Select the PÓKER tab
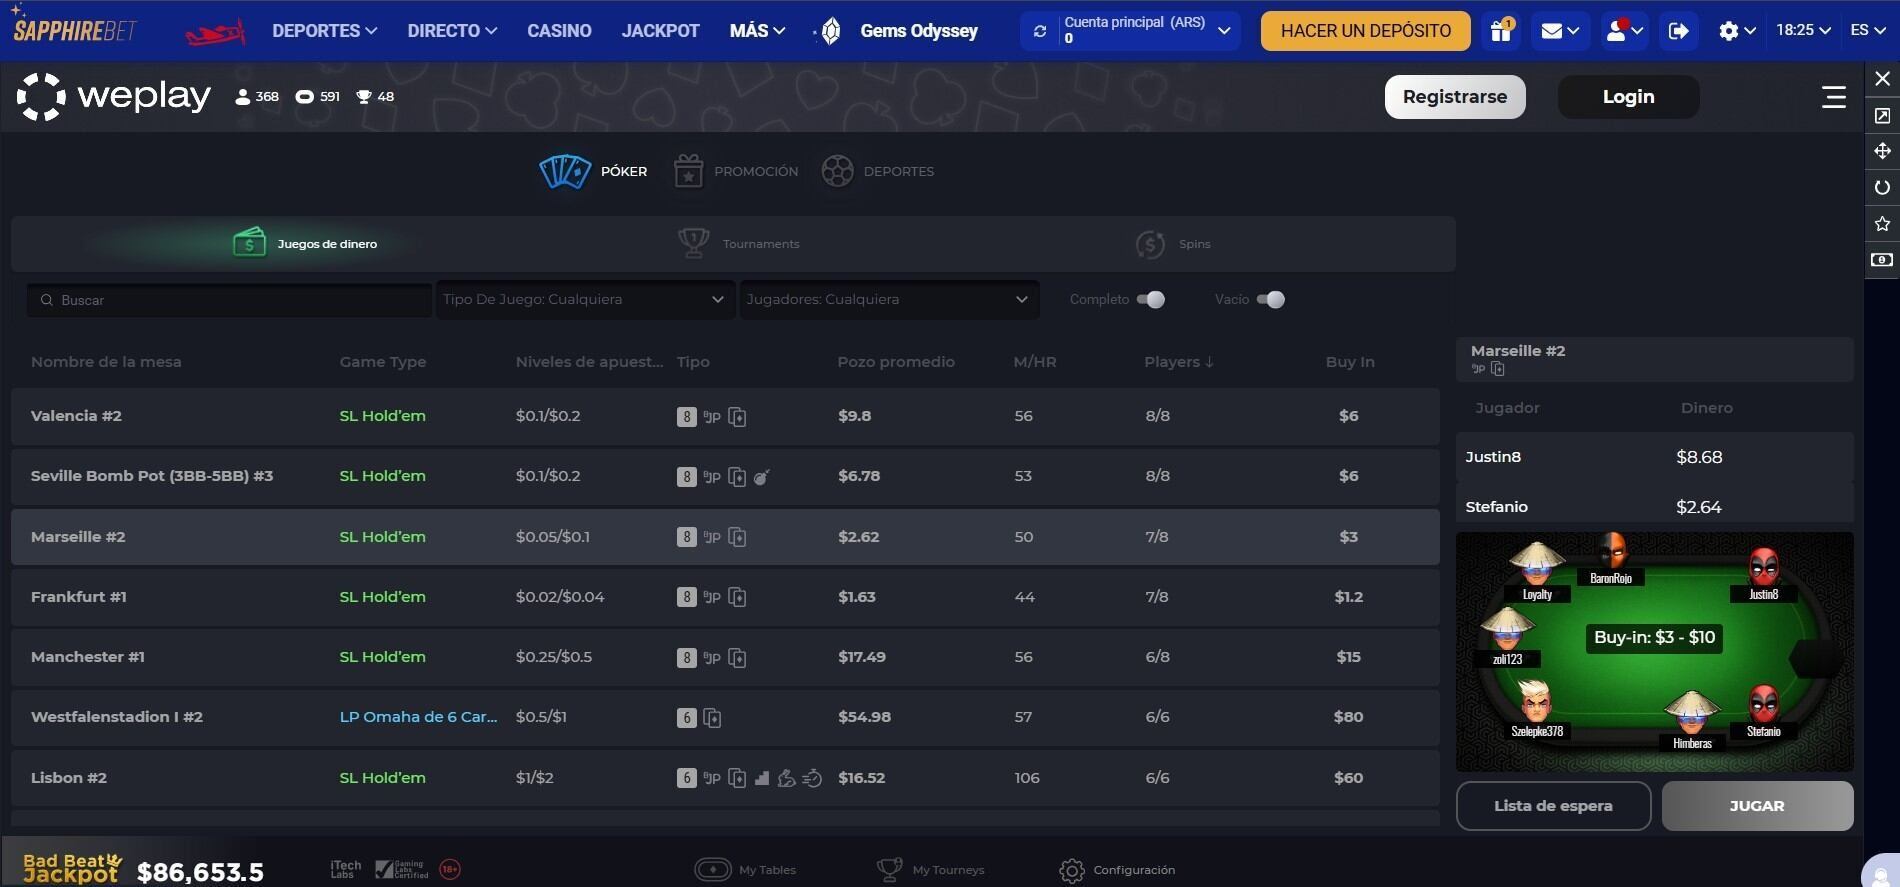Viewport: 1900px width, 887px height. tap(594, 172)
